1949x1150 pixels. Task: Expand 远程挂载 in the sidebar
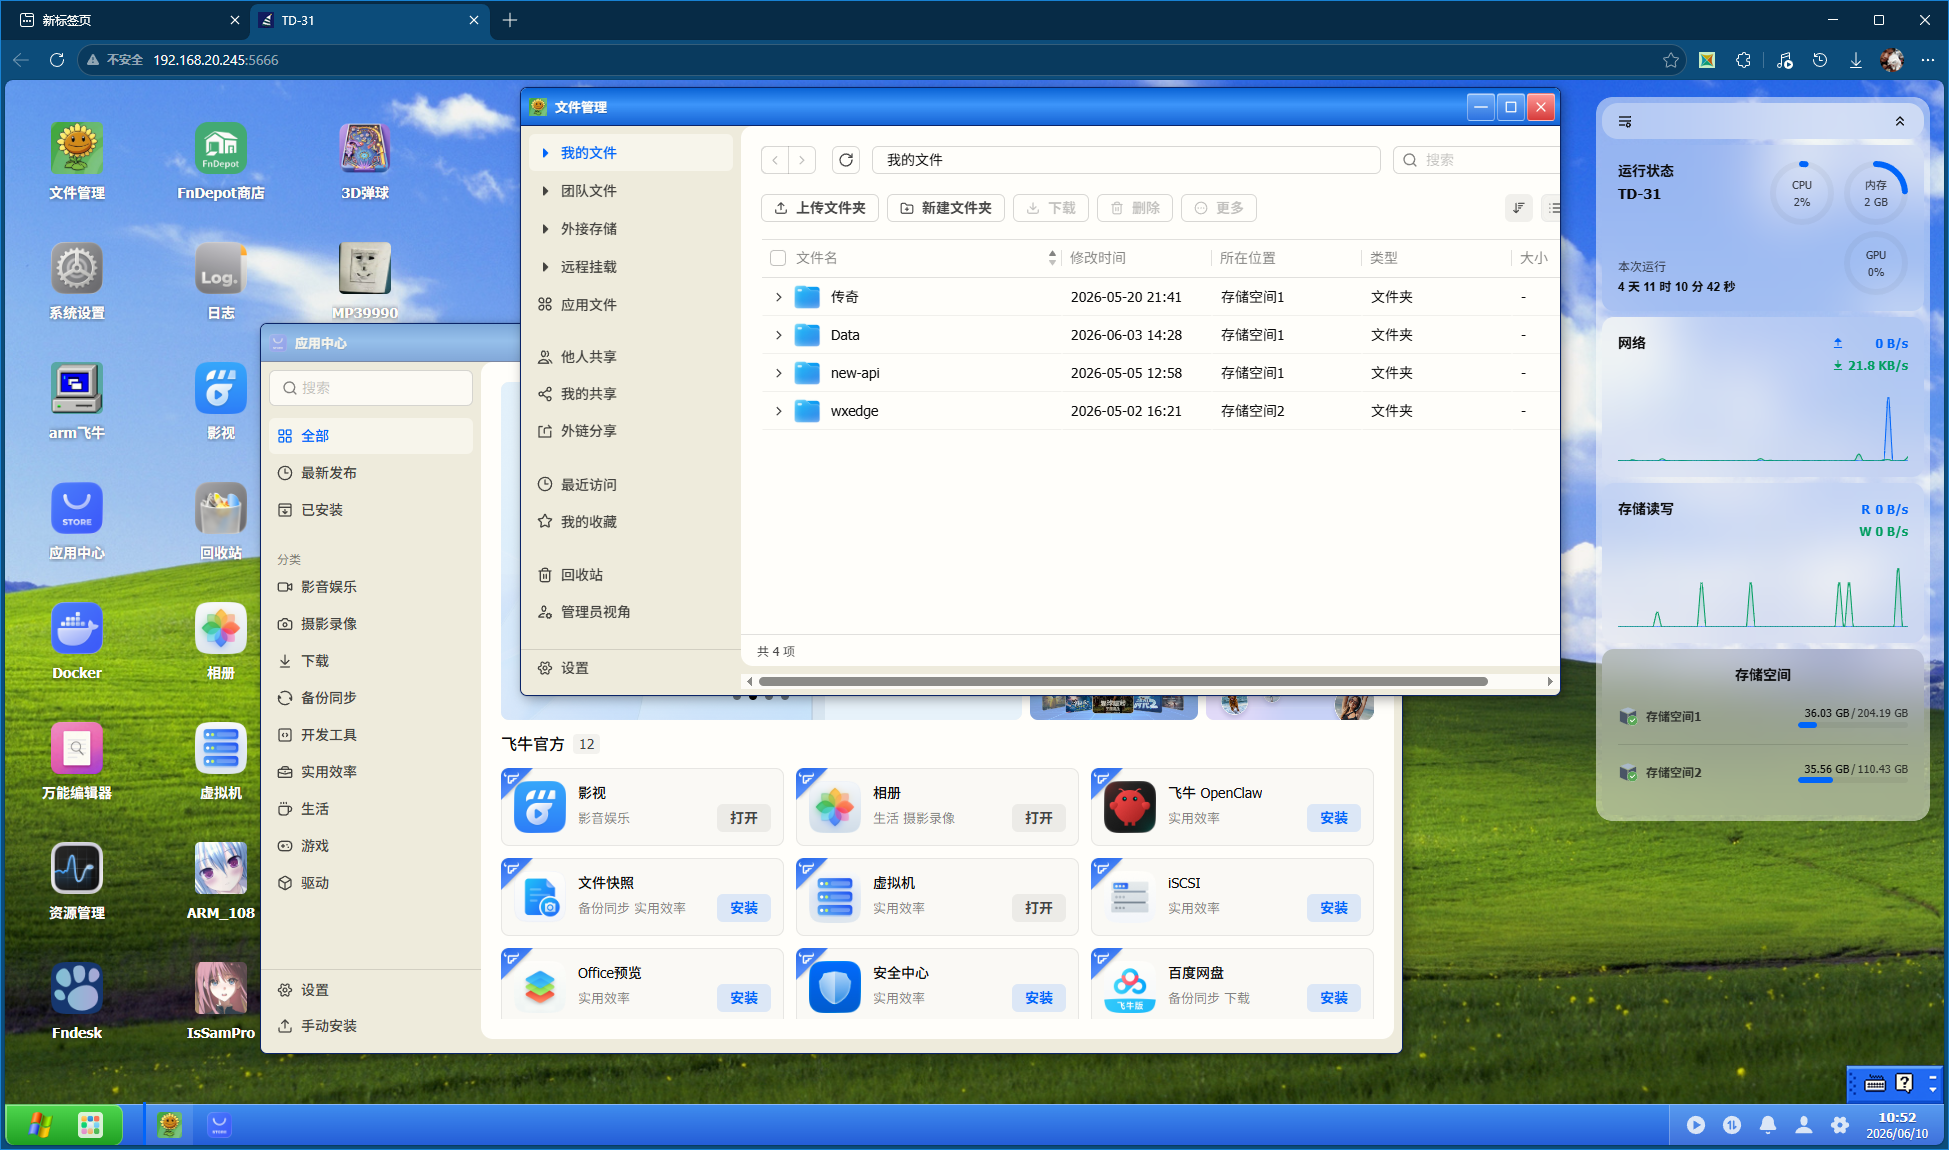pos(545,267)
